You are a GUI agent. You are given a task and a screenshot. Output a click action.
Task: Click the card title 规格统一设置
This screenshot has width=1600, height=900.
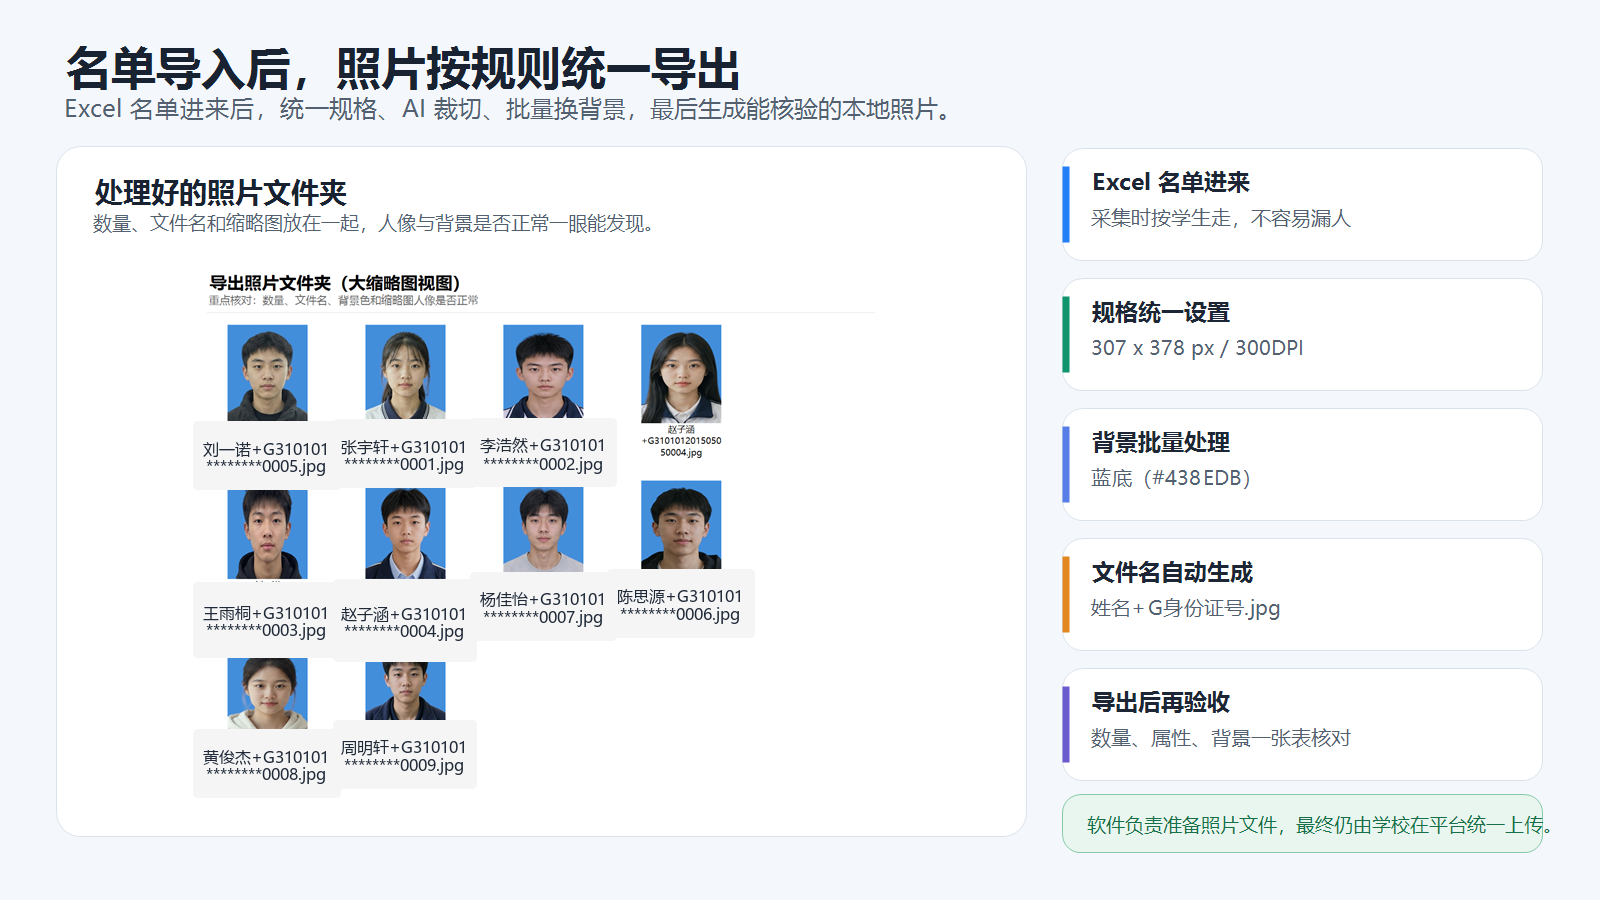(x=1160, y=312)
